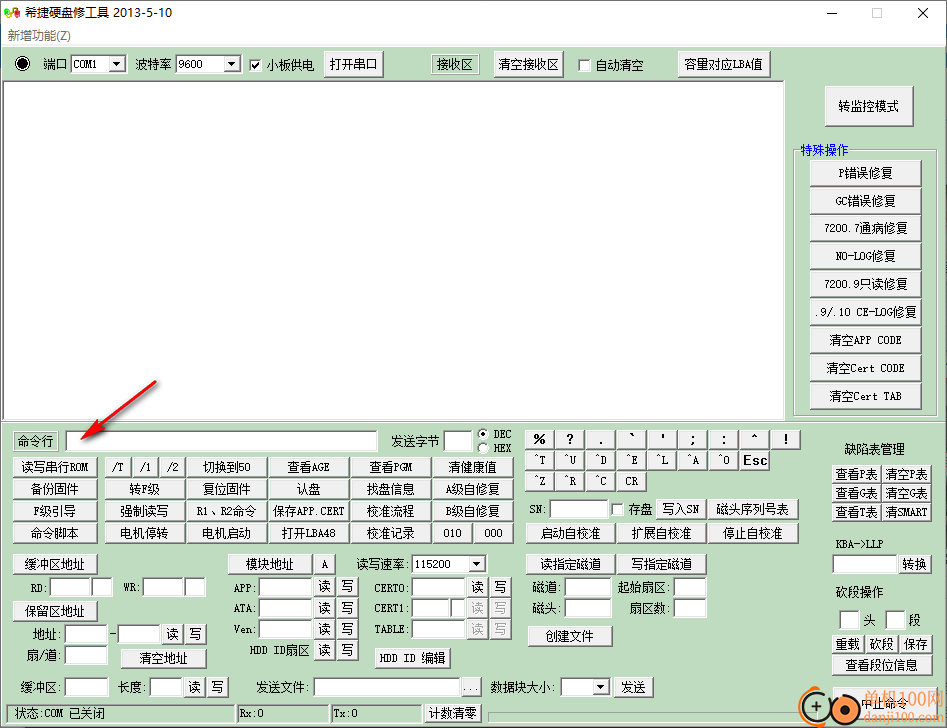Send the ^L control key
This screenshot has width=947, height=728.
tap(663, 460)
